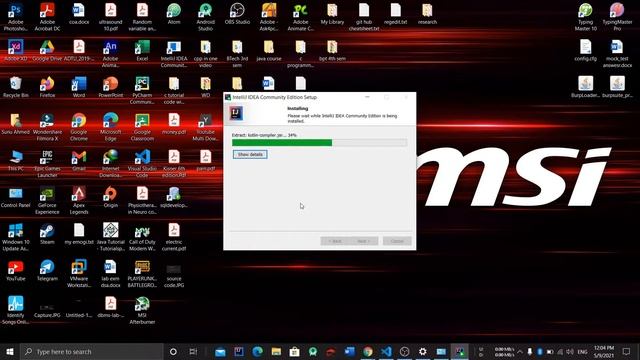The height and width of the screenshot is (360, 640).
Task: Select the PowerPoint desktop shortcut
Action: click(111, 87)
